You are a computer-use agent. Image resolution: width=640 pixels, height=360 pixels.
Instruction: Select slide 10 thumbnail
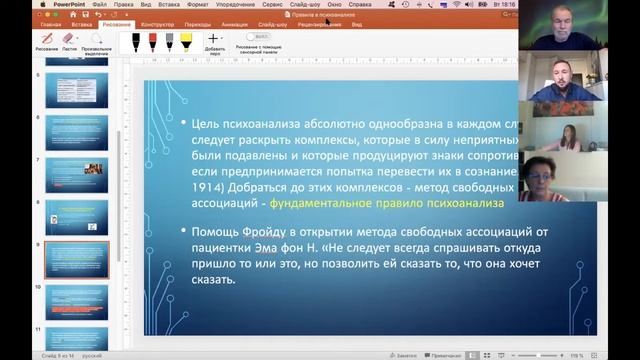(77, 302)
